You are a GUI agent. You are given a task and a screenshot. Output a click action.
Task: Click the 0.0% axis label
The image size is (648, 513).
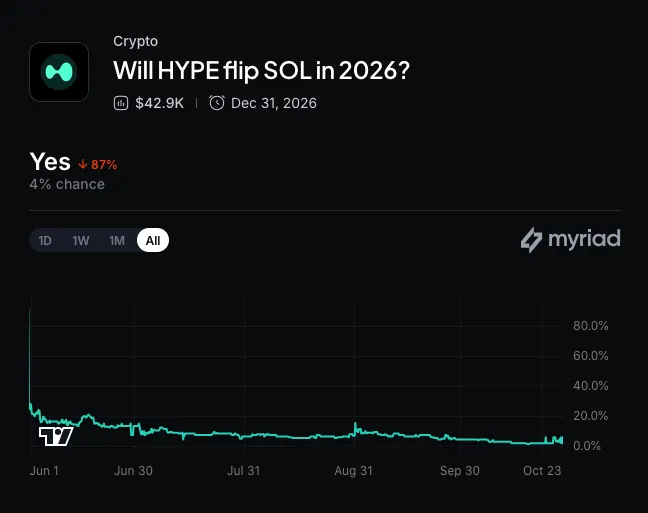[x=587, y=446]
